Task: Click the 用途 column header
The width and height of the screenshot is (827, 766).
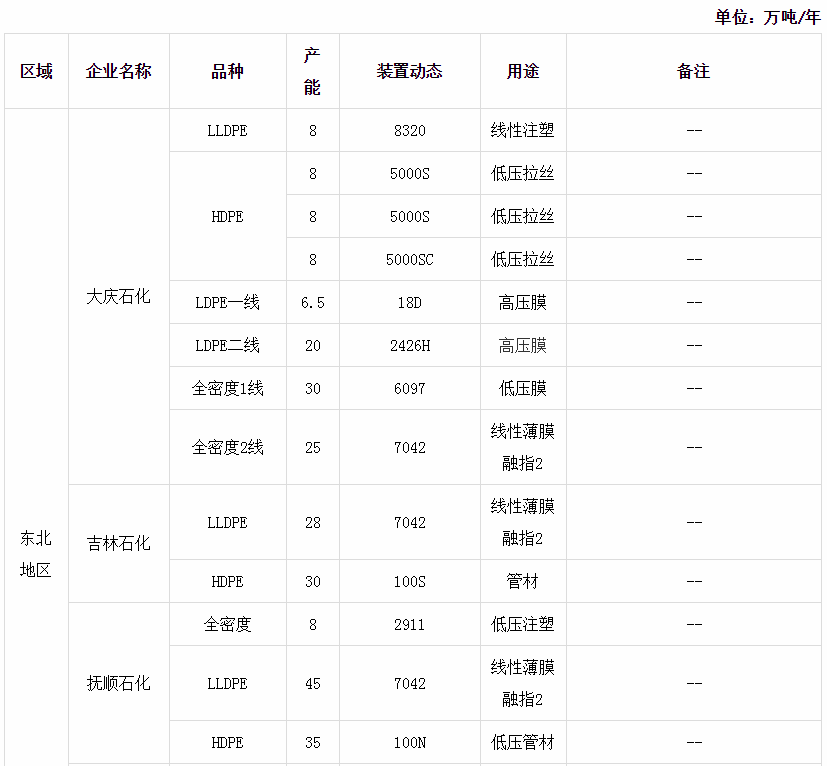Action: click(x=523, y=71)
